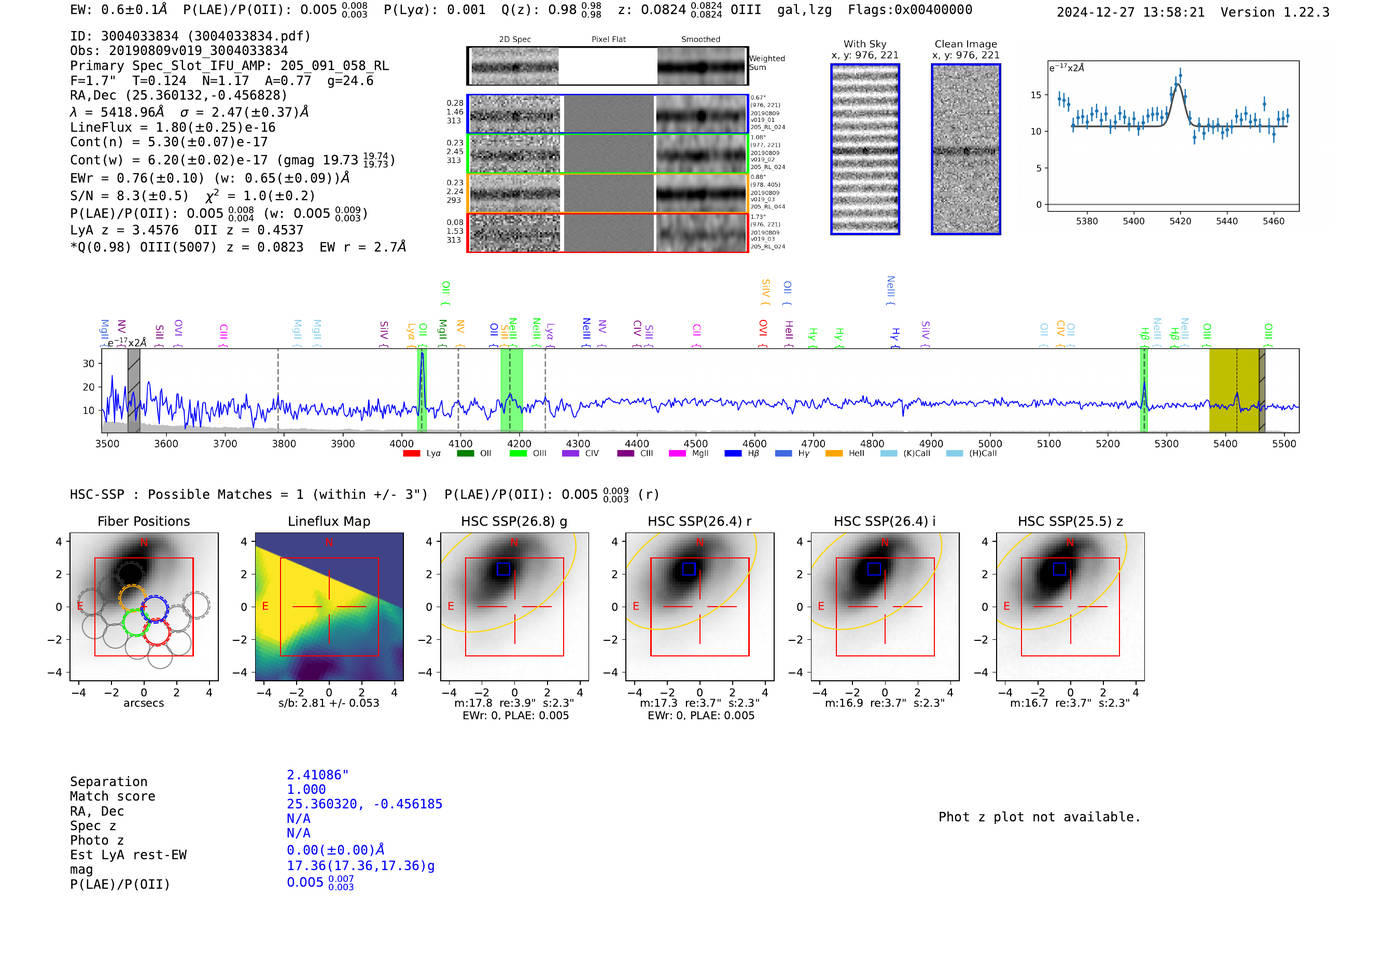
Task: Open the HSC SSP(26.4) i image
Action: point(884,607)
